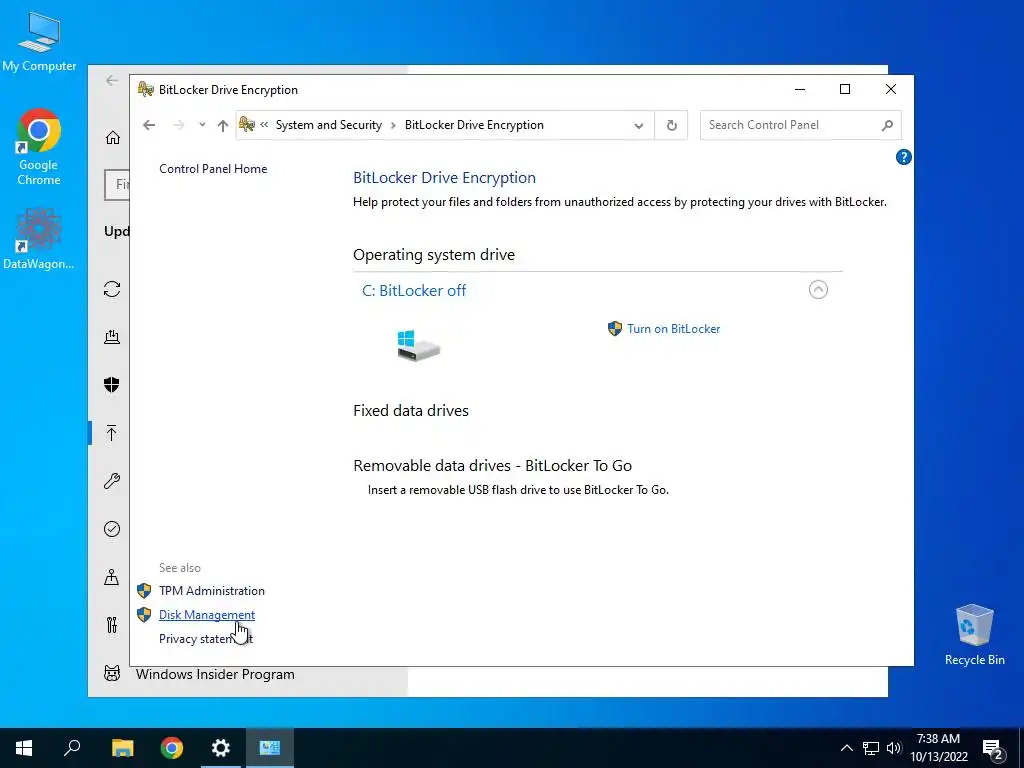Select Windows Insider Program in Settings
Screen dimensions: 1024x768
(x=215, y=674)
